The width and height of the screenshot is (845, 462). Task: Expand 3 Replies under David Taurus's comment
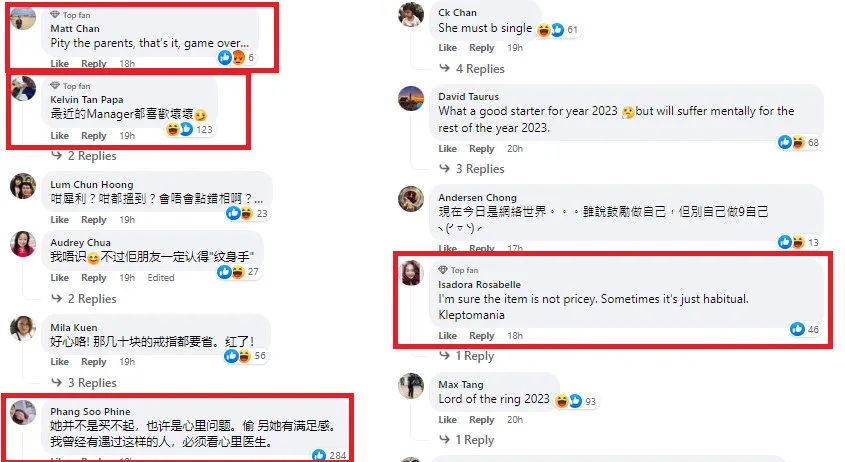472,169
